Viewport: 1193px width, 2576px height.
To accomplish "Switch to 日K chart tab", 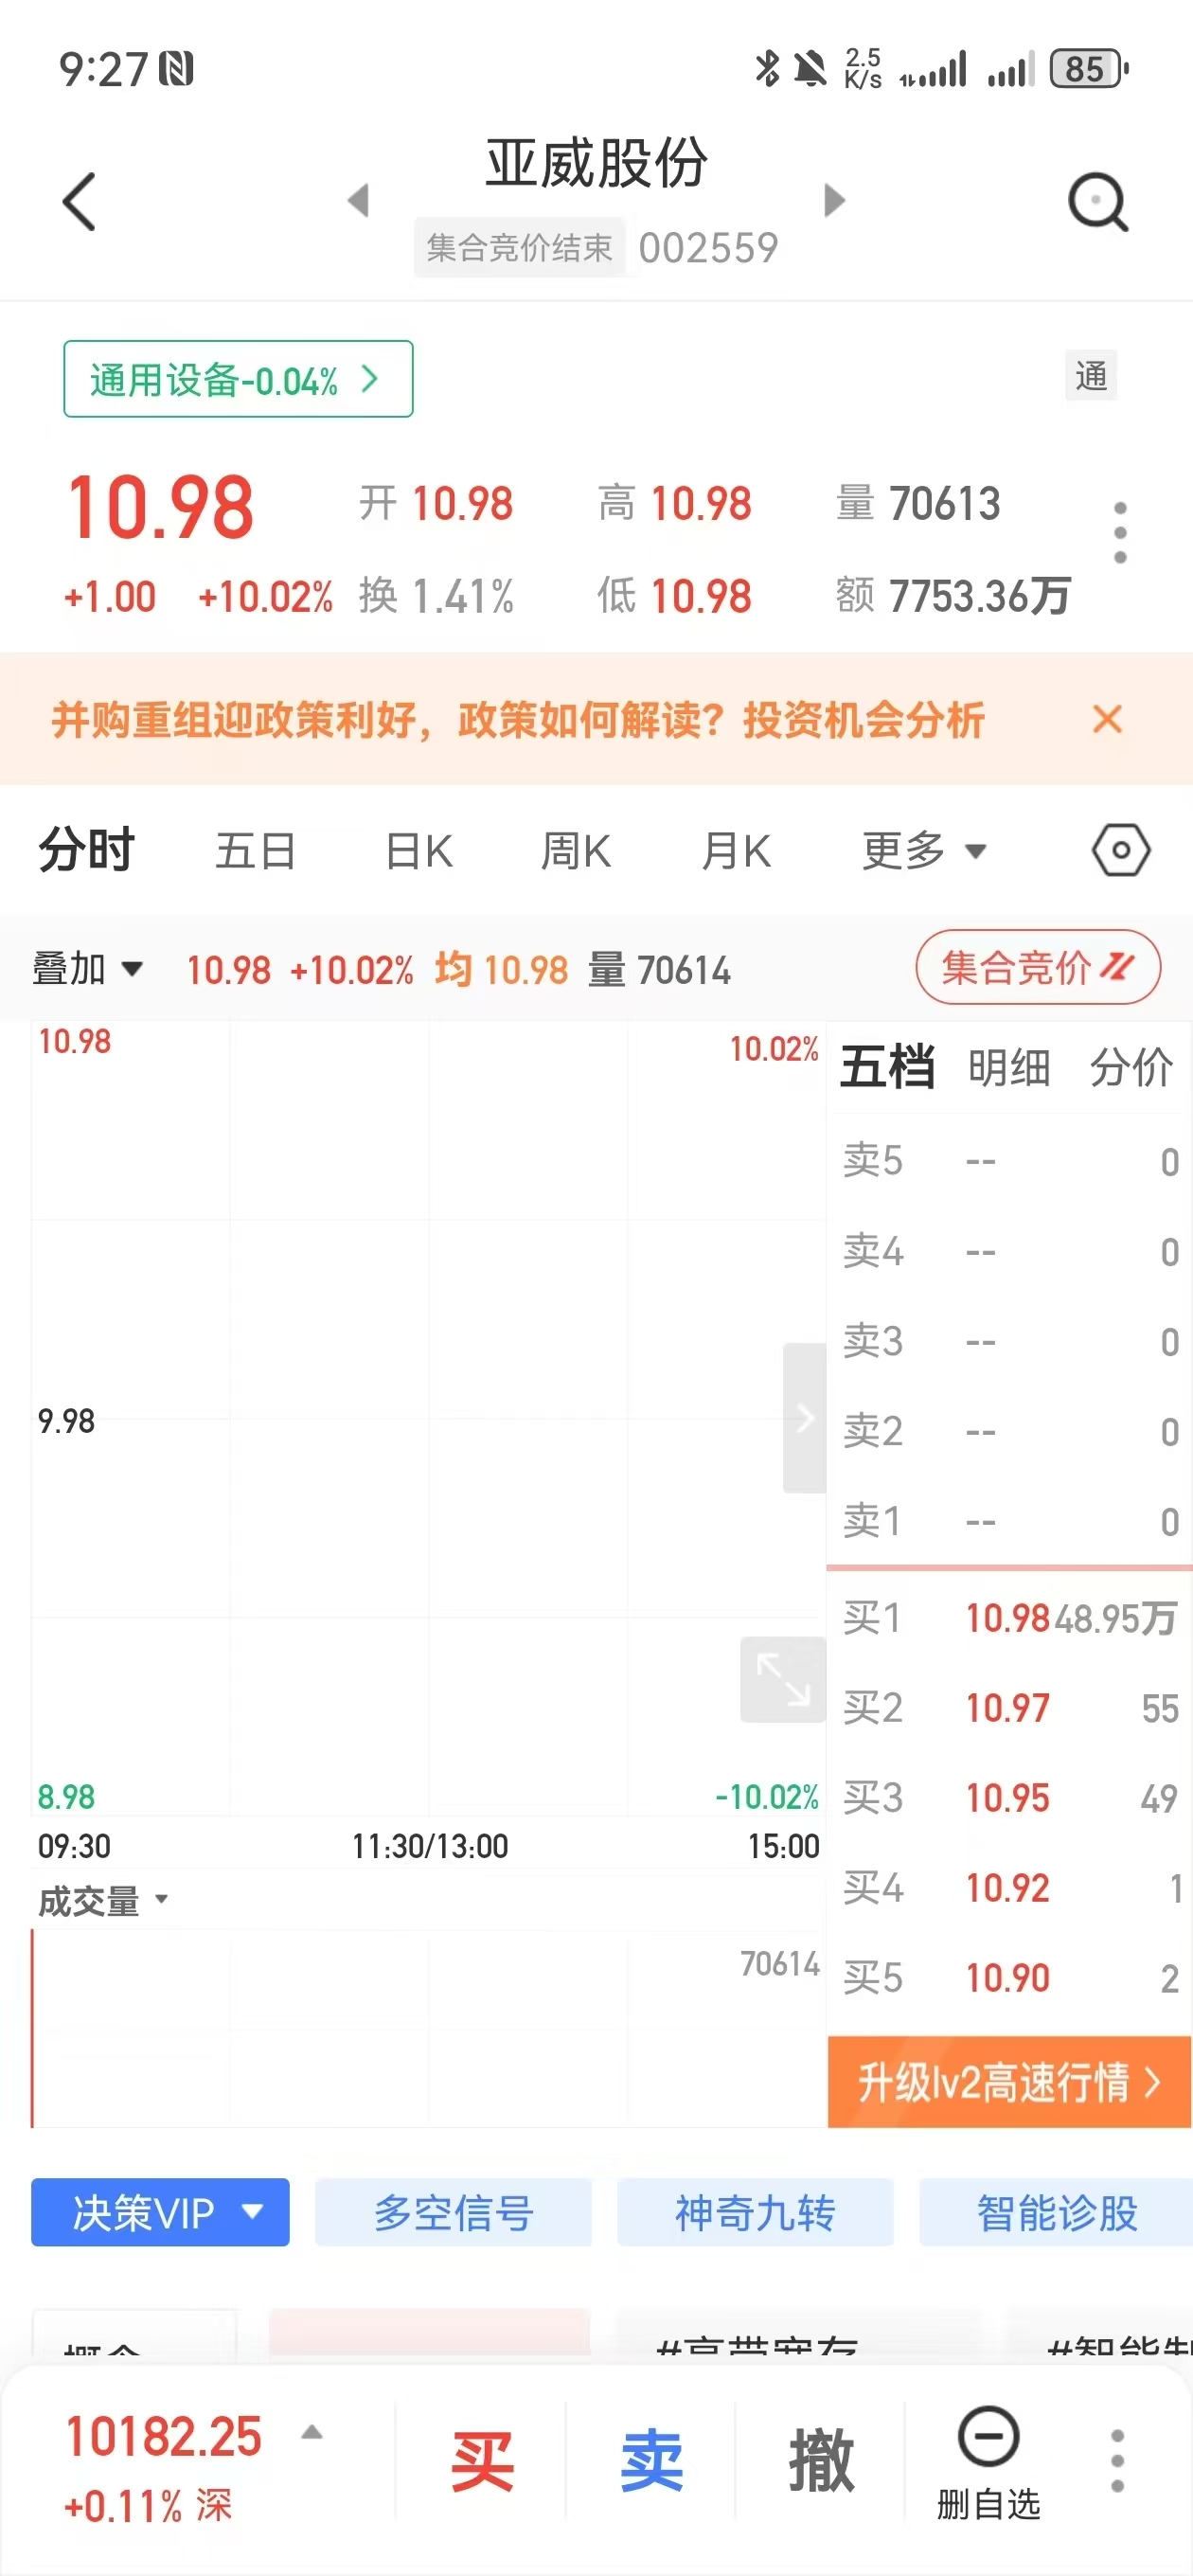I will [x=419, y=851].
